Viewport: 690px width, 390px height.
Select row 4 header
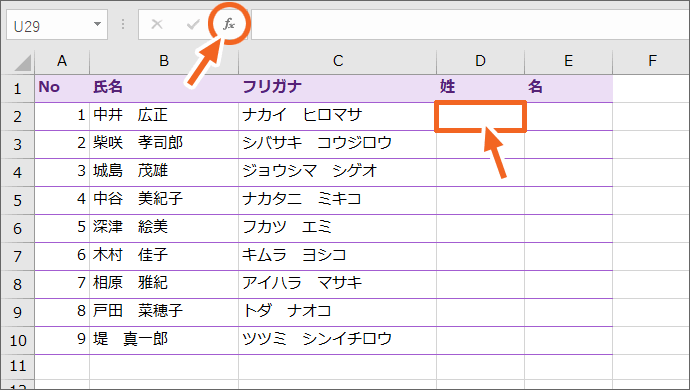click(x=18, y=173)
